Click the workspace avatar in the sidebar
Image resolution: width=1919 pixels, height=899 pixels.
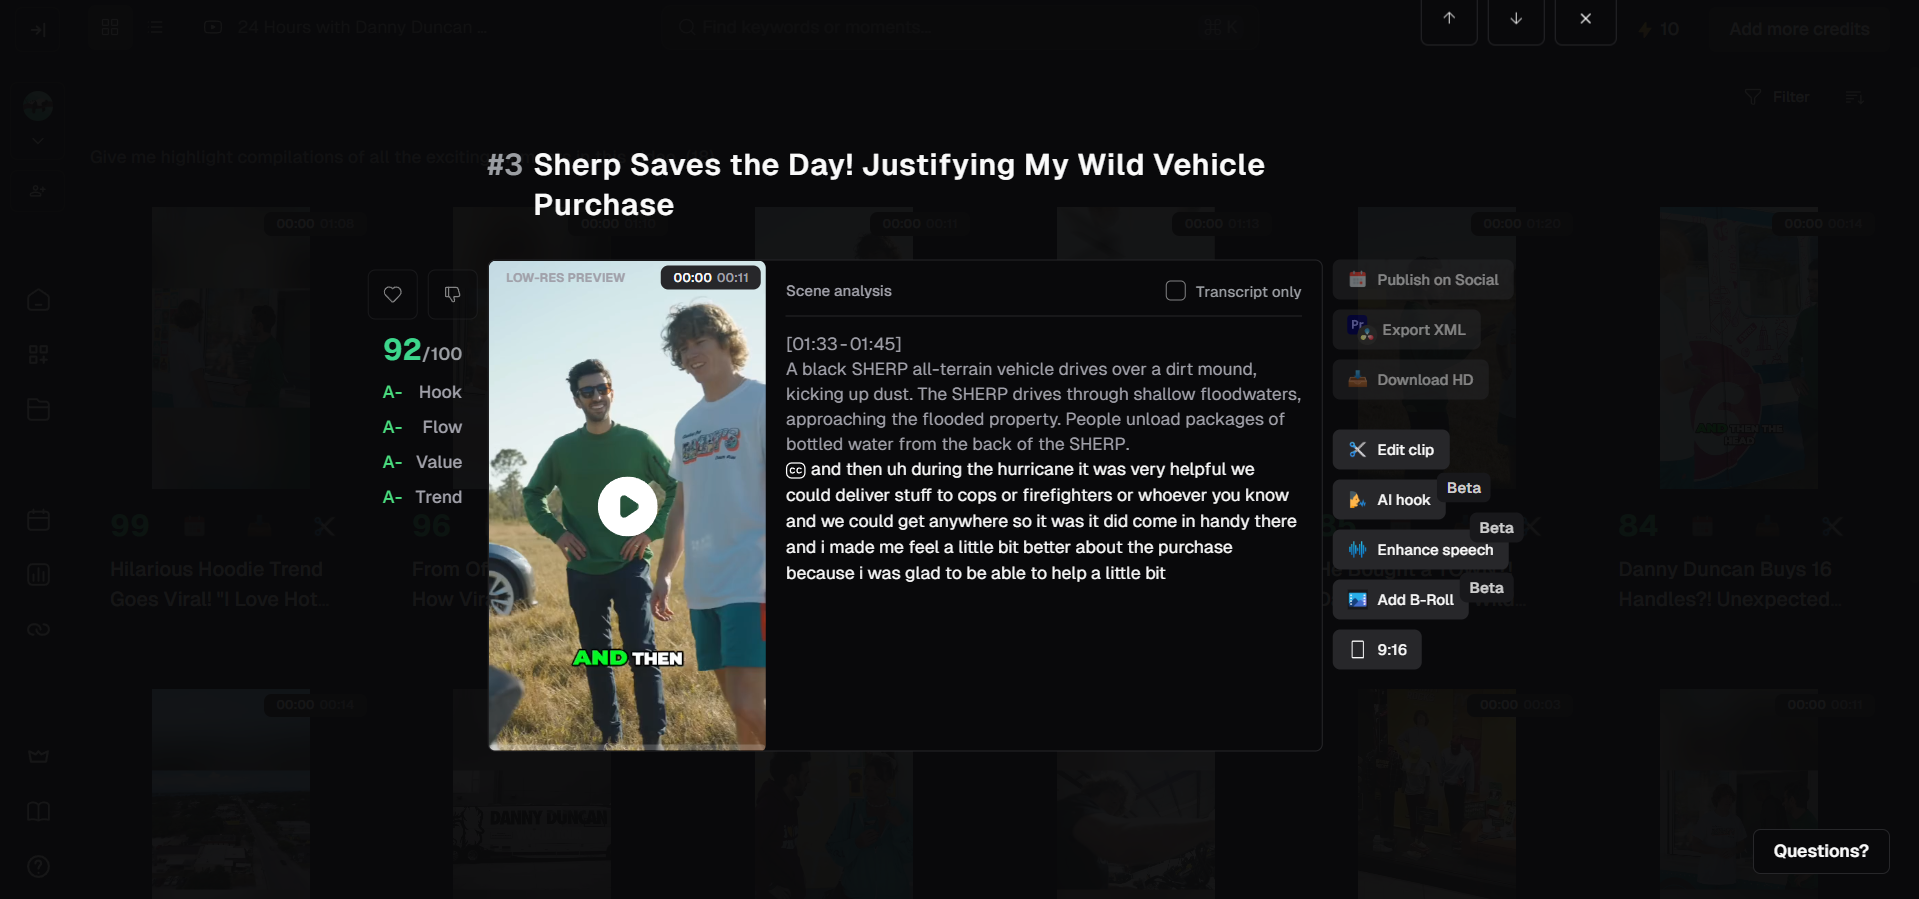coord(38,105)
